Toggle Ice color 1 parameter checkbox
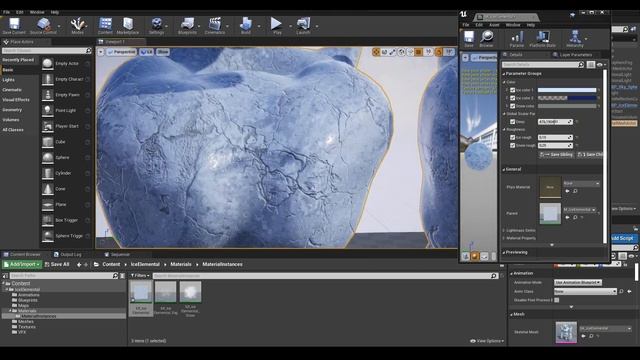 coord(512,90)
